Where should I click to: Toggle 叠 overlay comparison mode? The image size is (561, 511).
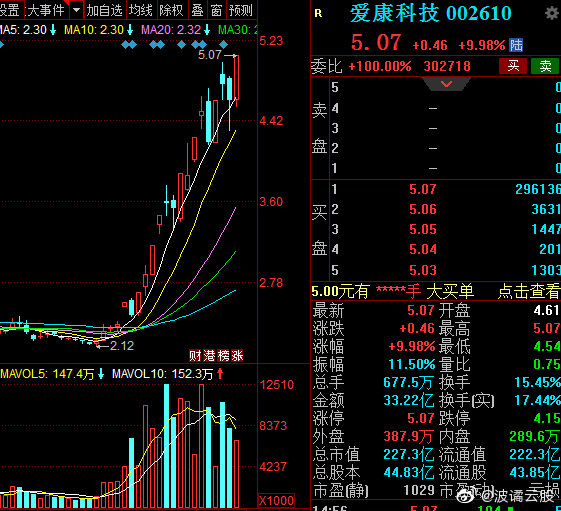point(197,10)
